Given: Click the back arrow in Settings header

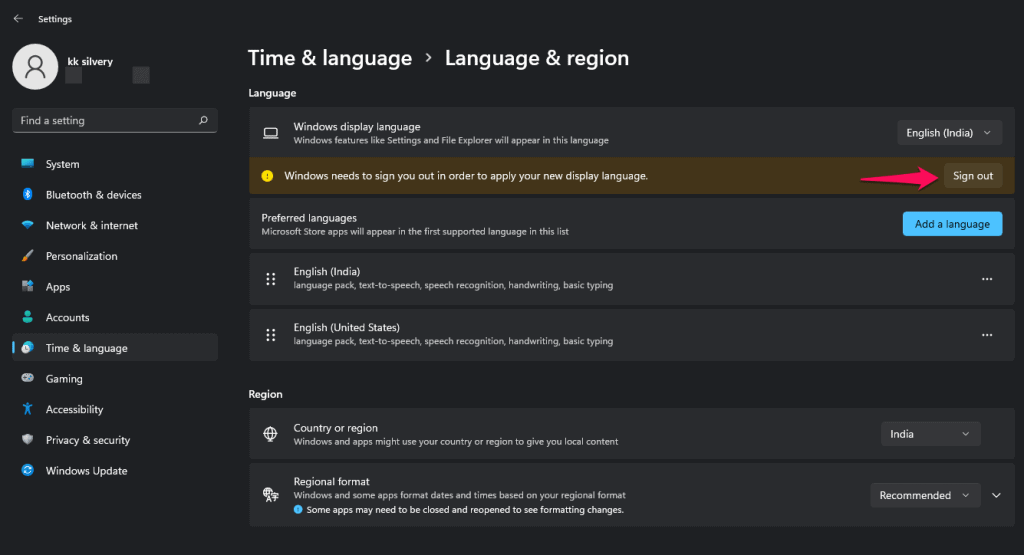Looking at the screenshot, I should (x=18, y=18).
